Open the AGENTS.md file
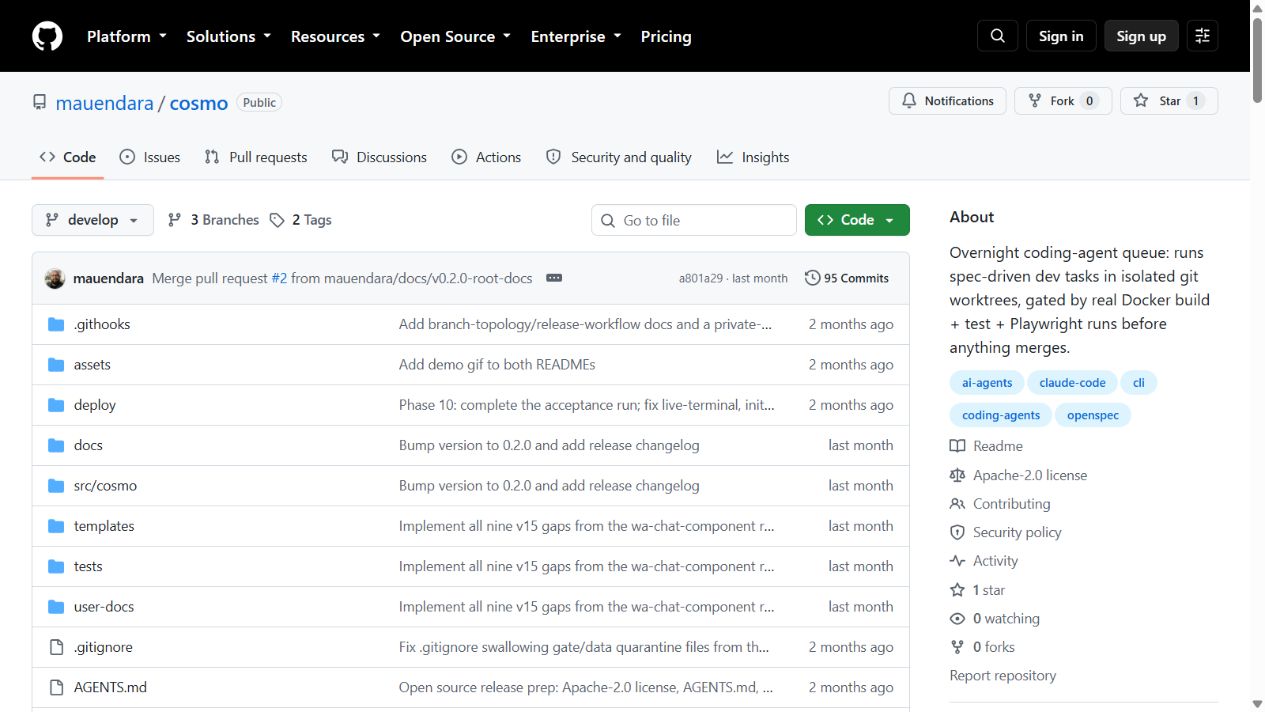 pos(110,688)
